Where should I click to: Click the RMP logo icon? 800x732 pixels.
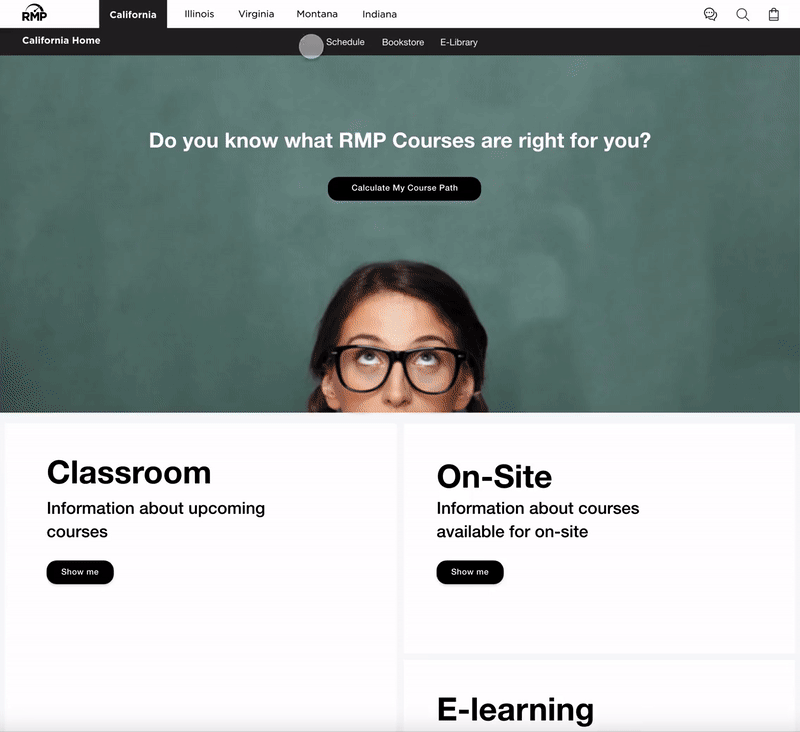pos(35,13)
